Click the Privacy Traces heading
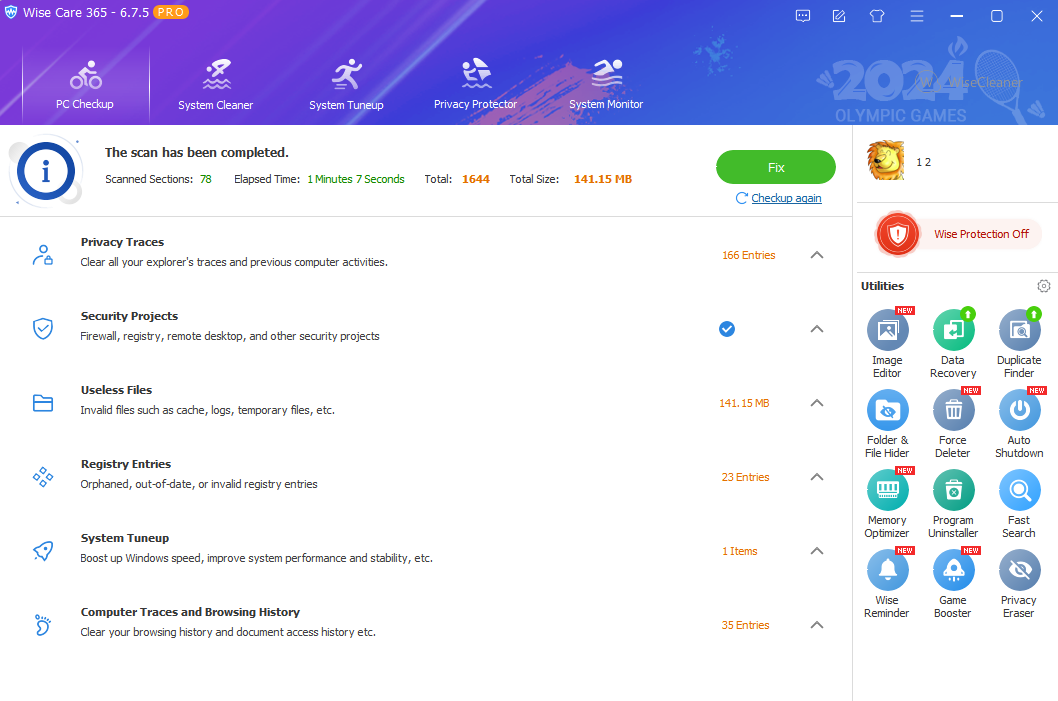 pyautogui.click(x=122, y=242)
